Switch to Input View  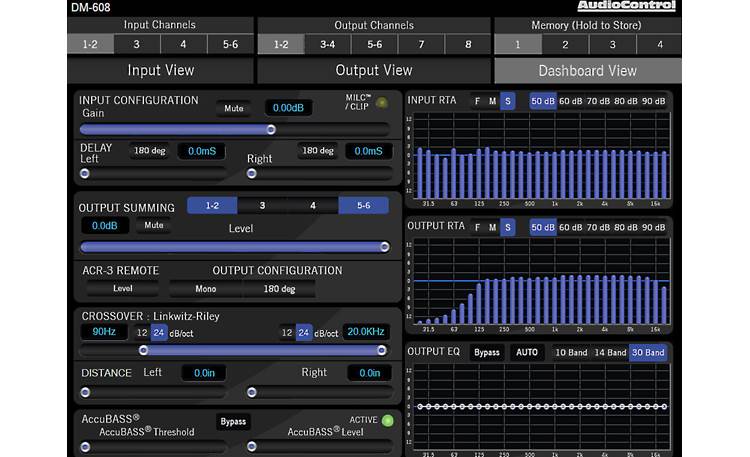click(x=161, y=70)
